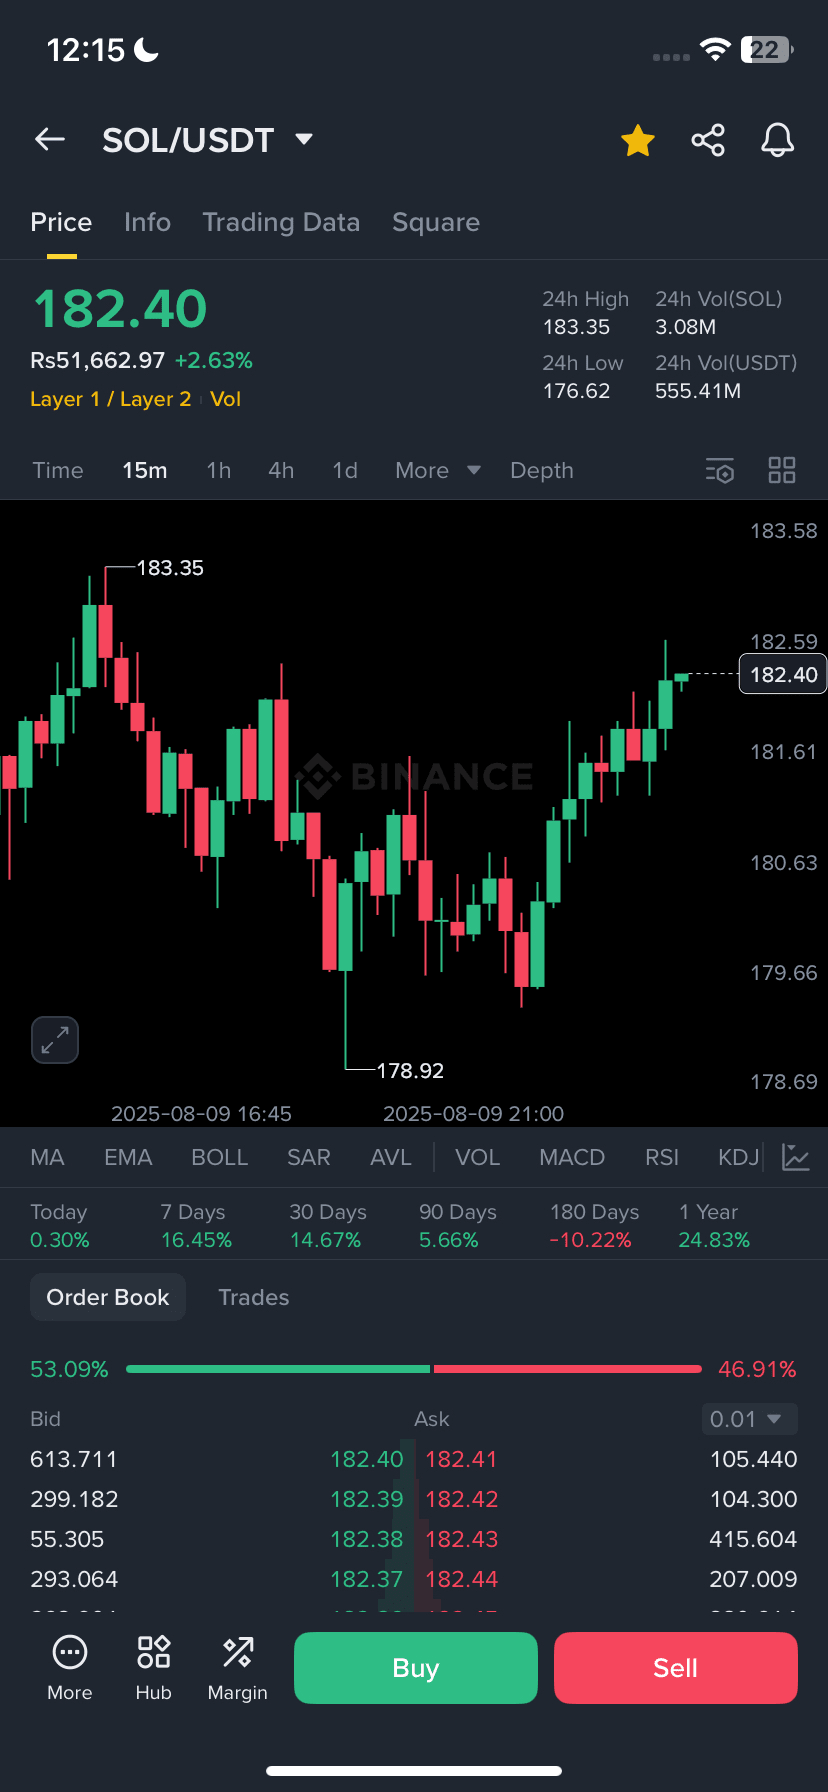Viewport: 828px width, 1792px height.
Task: Select the 15m chart interval
Action: [x=145, y=470]
